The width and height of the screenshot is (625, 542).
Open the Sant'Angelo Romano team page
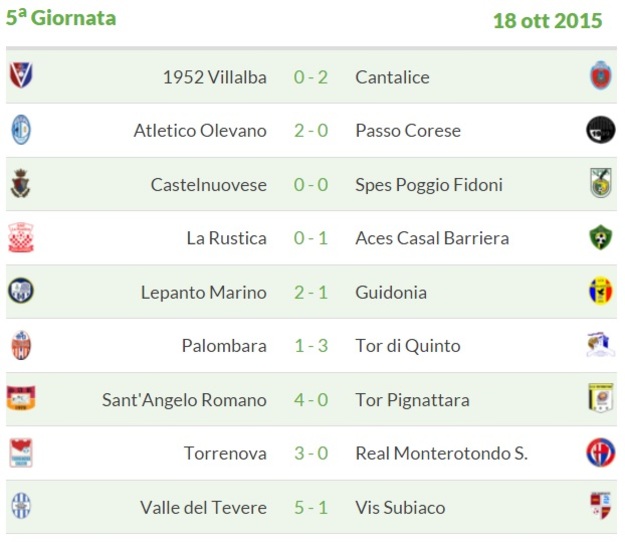[x=184, y=400]
